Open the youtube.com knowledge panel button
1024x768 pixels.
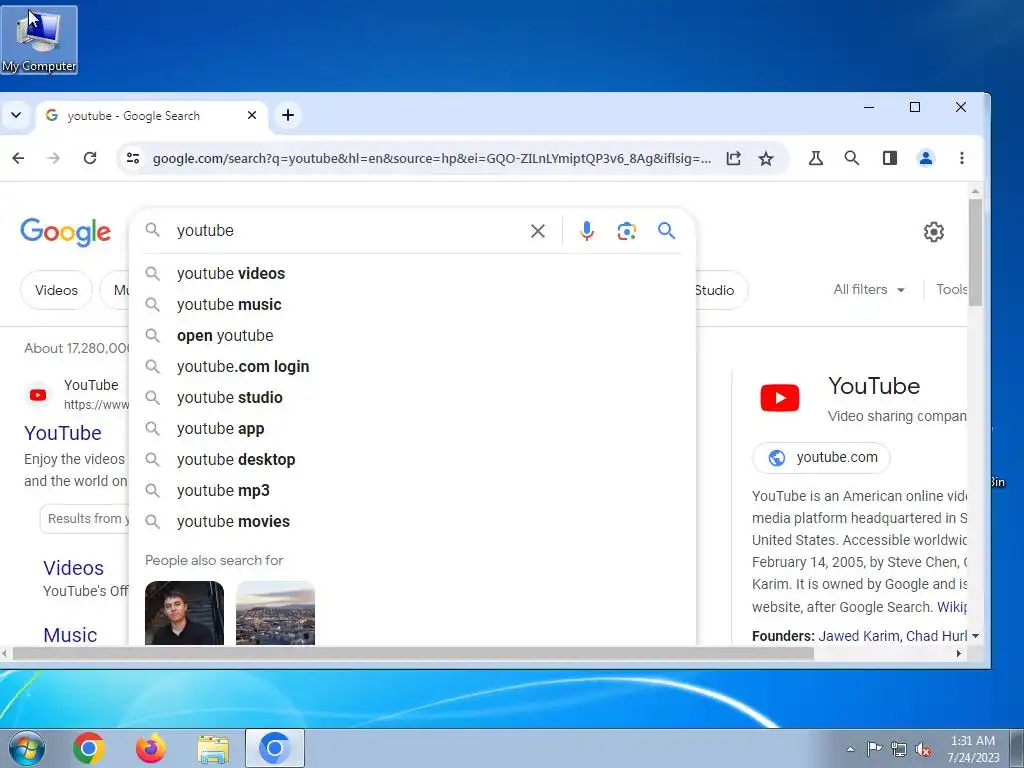tap(821, 458)
